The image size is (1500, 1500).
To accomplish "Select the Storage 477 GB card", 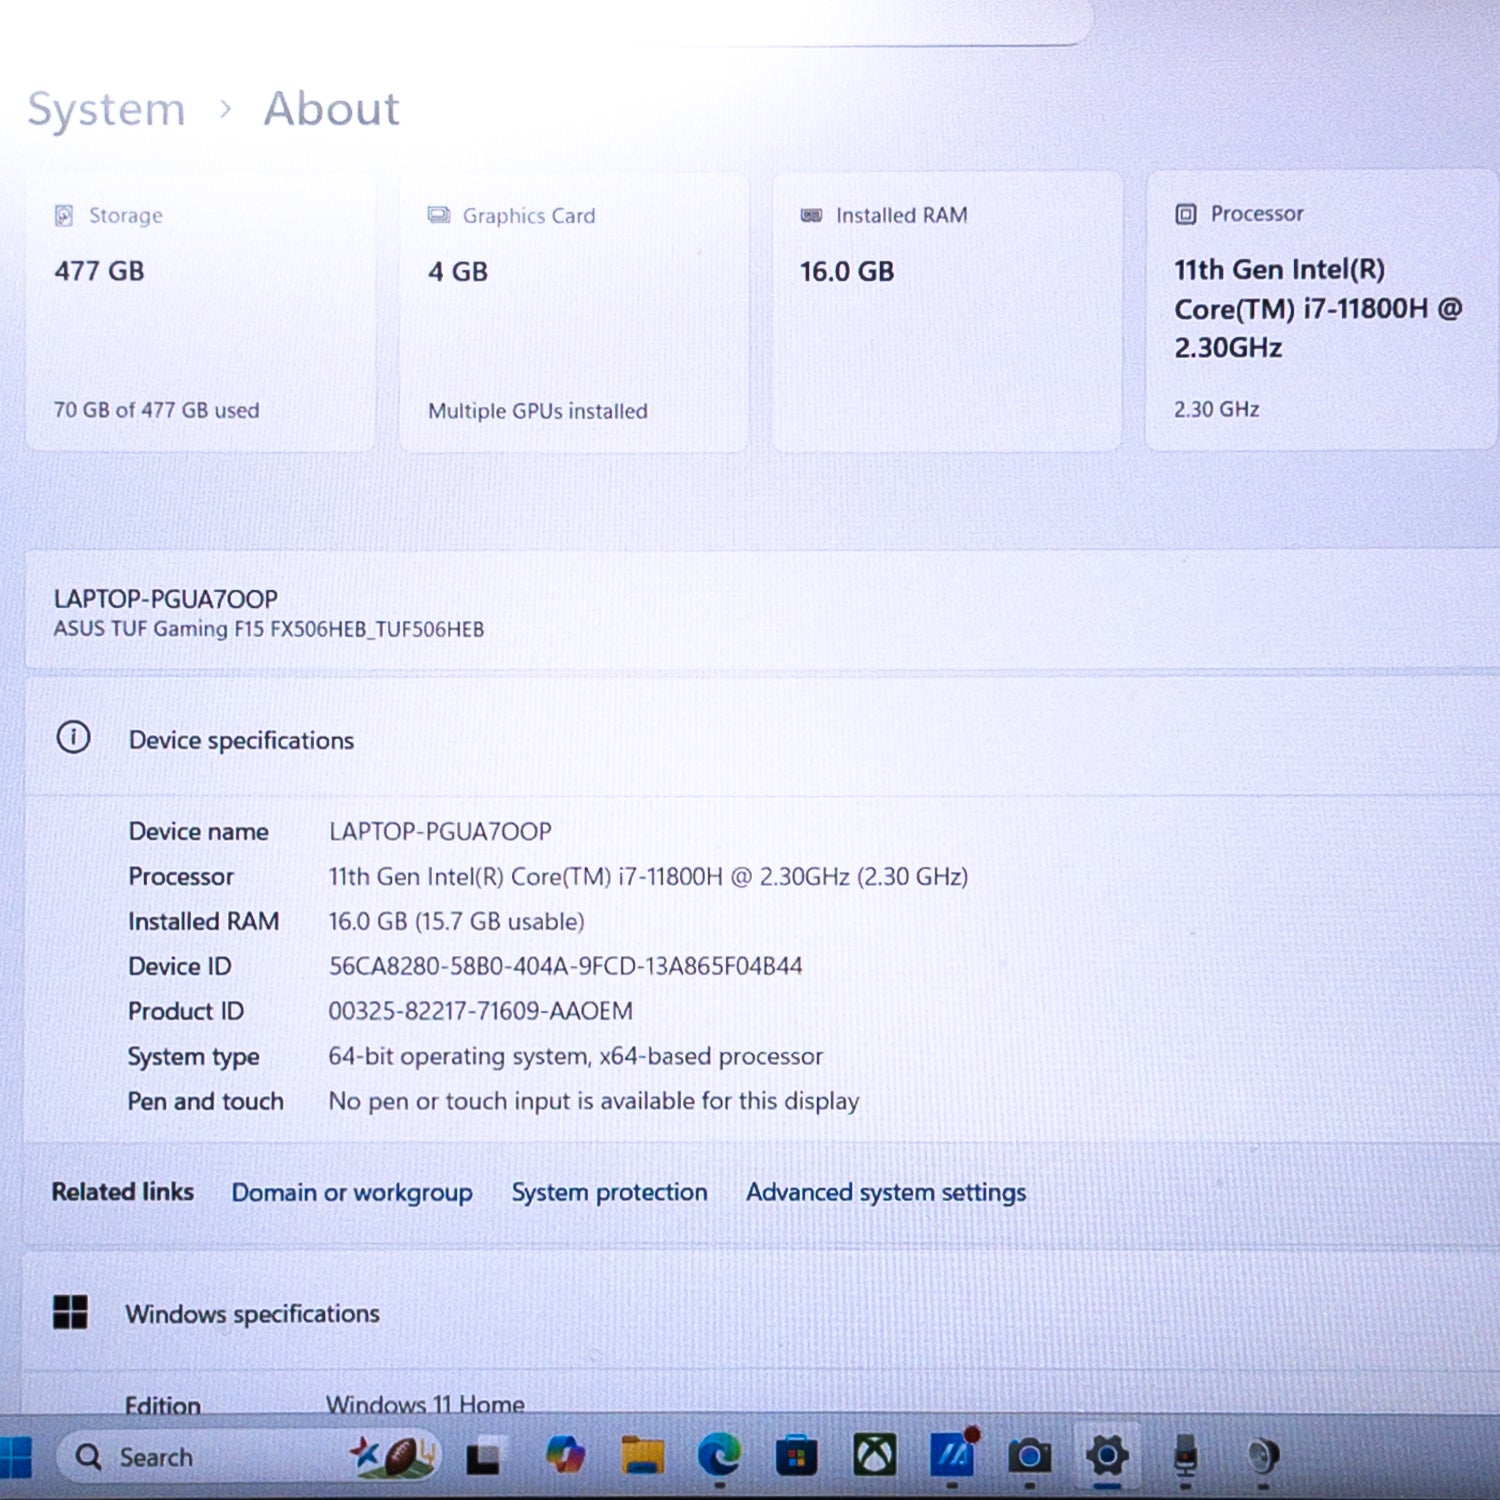I will 200,312.
